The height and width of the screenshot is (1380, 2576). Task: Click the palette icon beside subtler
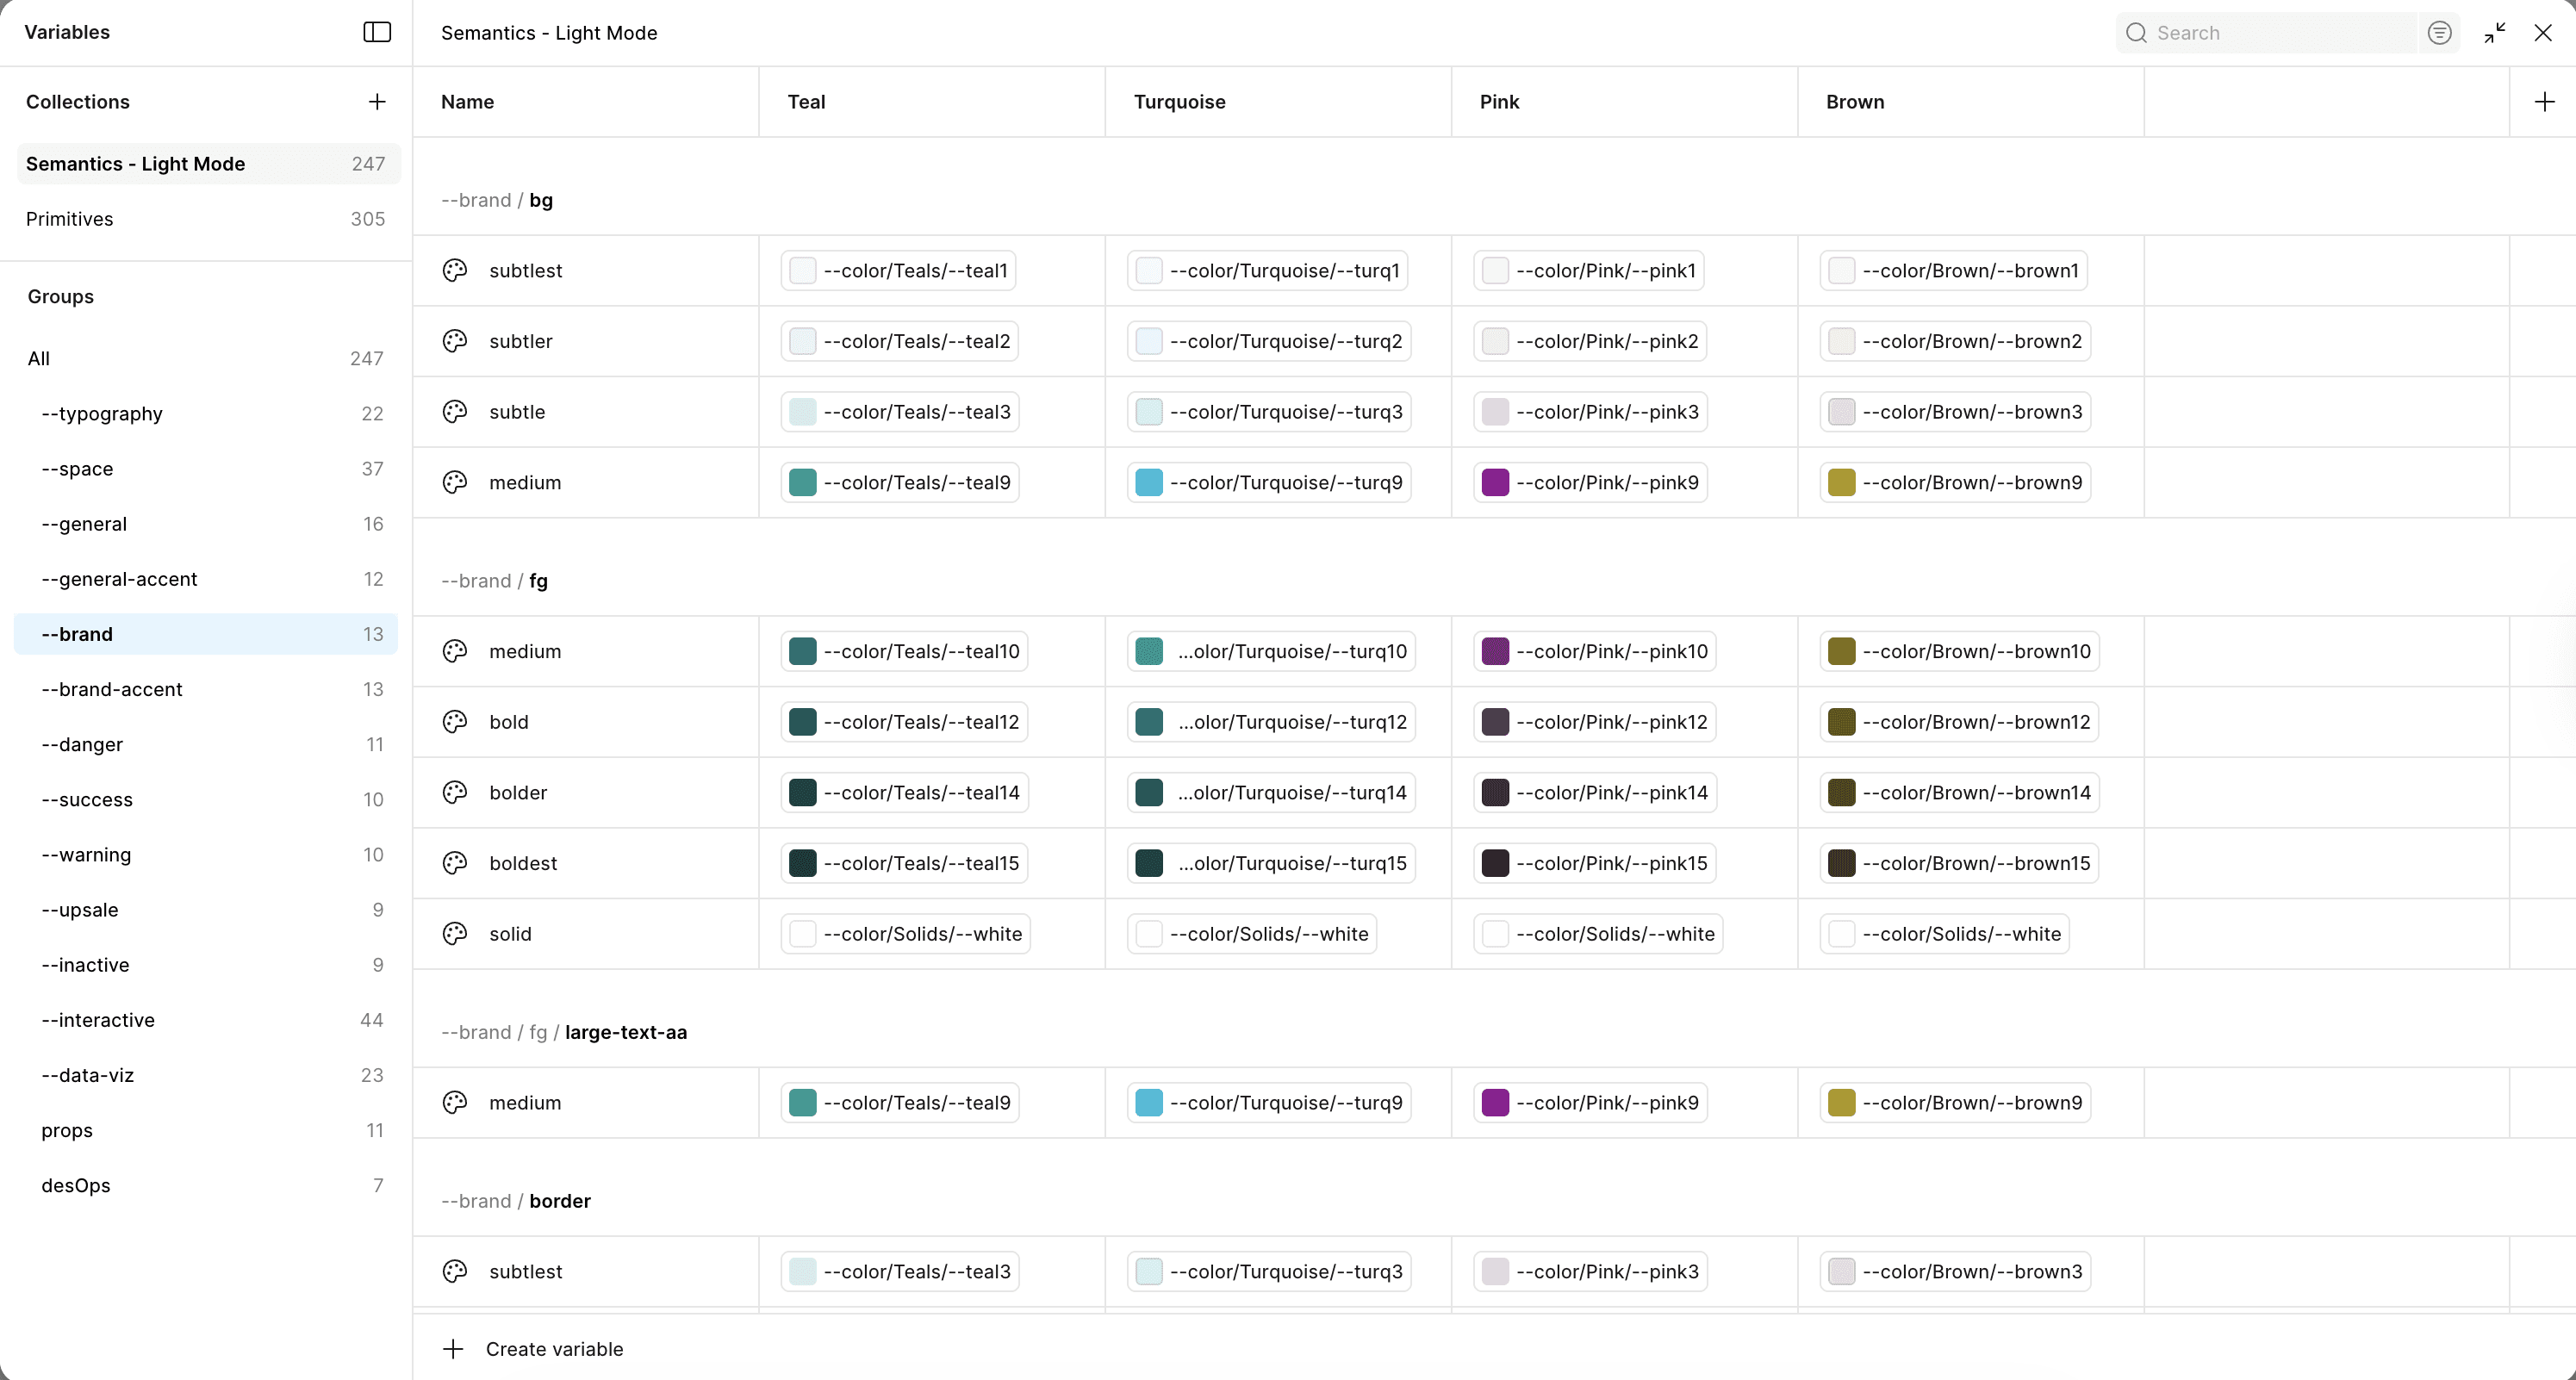[x=455, y=341]
